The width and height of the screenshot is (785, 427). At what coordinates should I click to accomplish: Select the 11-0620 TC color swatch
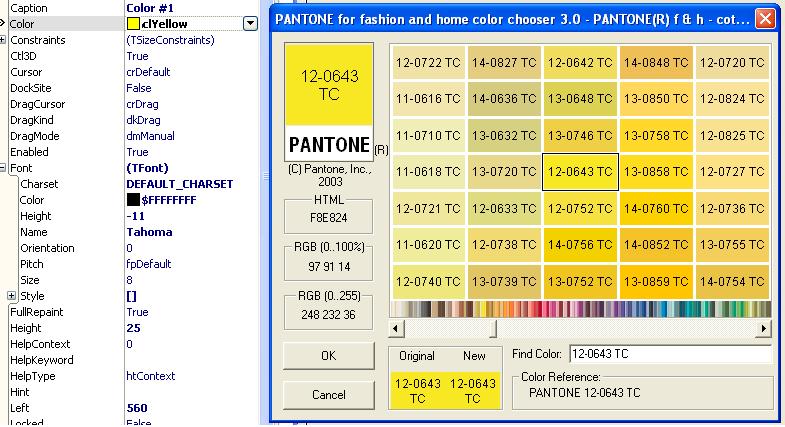click(x=429, y=245)
